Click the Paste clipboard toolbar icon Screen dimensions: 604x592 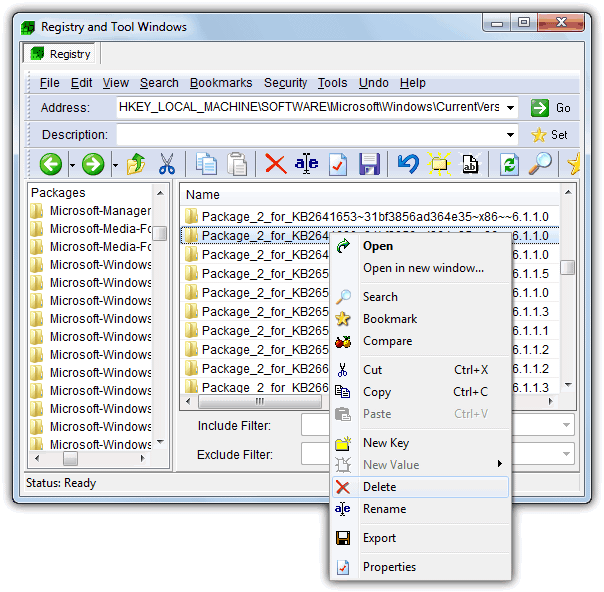click(x=237, y=164)
